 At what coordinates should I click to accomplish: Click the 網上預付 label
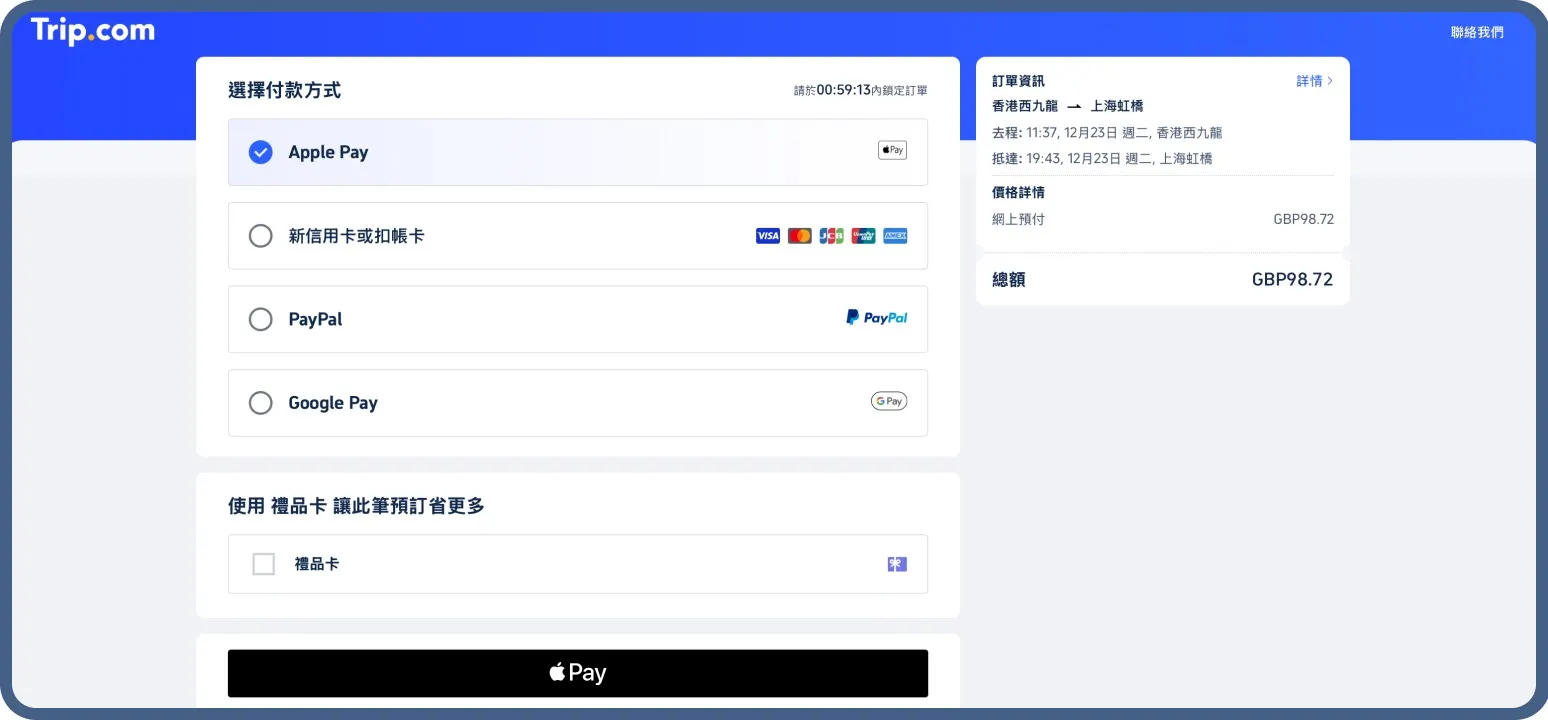[1018, 219]
